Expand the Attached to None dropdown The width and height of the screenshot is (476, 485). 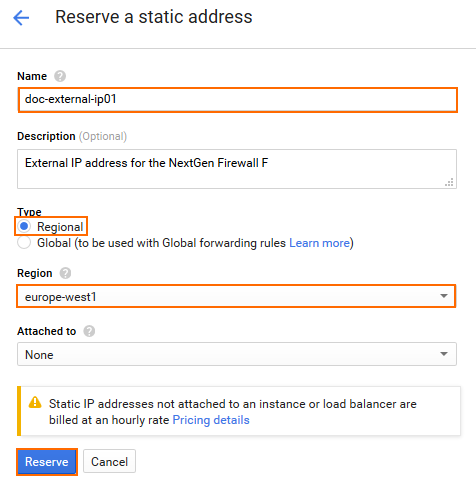[x=237, y=354]
